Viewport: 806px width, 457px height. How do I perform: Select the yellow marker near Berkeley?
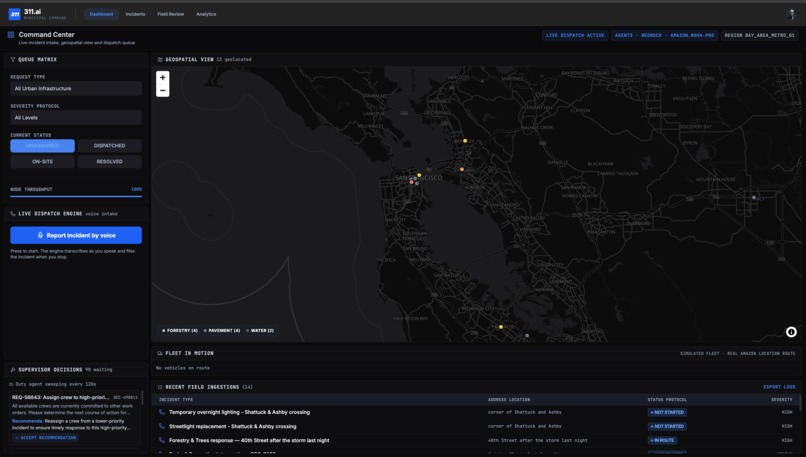click(x=465, y=141)
